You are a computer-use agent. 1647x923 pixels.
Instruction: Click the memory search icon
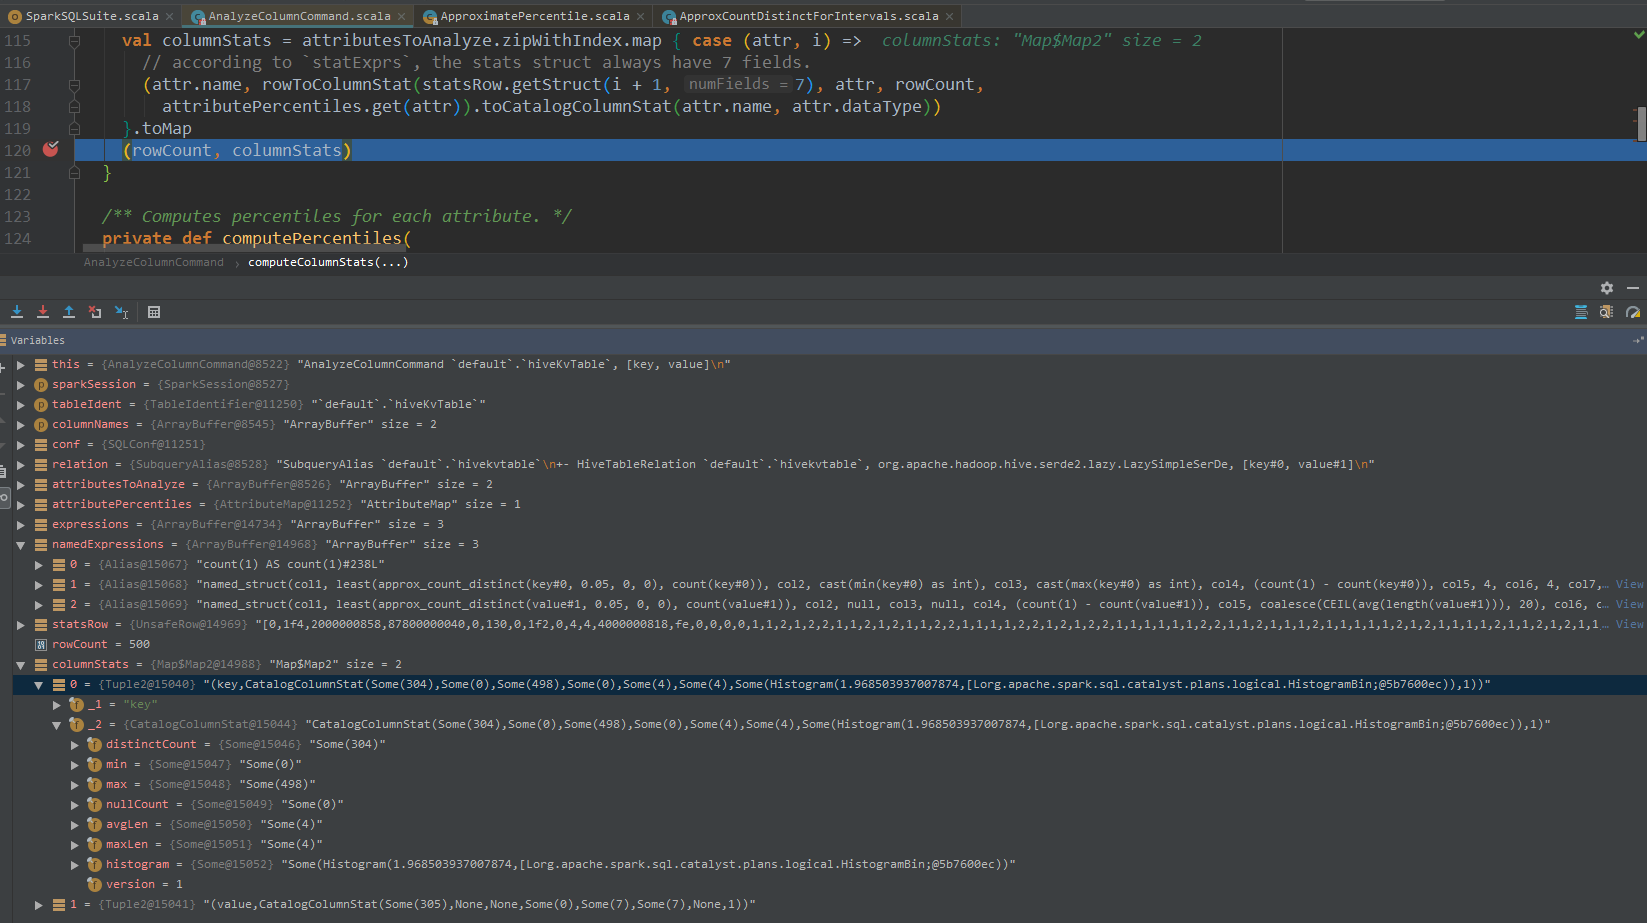click(1606, 312)
